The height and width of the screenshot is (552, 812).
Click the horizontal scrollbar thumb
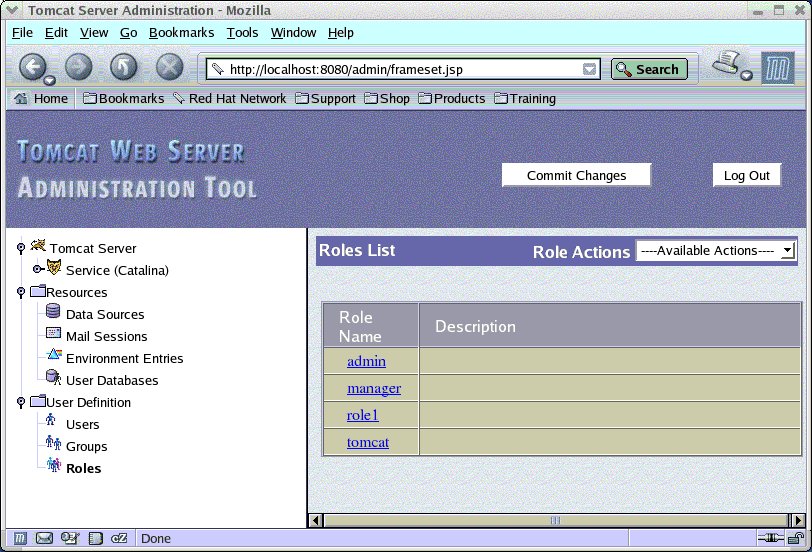click(x=556, y=520)
